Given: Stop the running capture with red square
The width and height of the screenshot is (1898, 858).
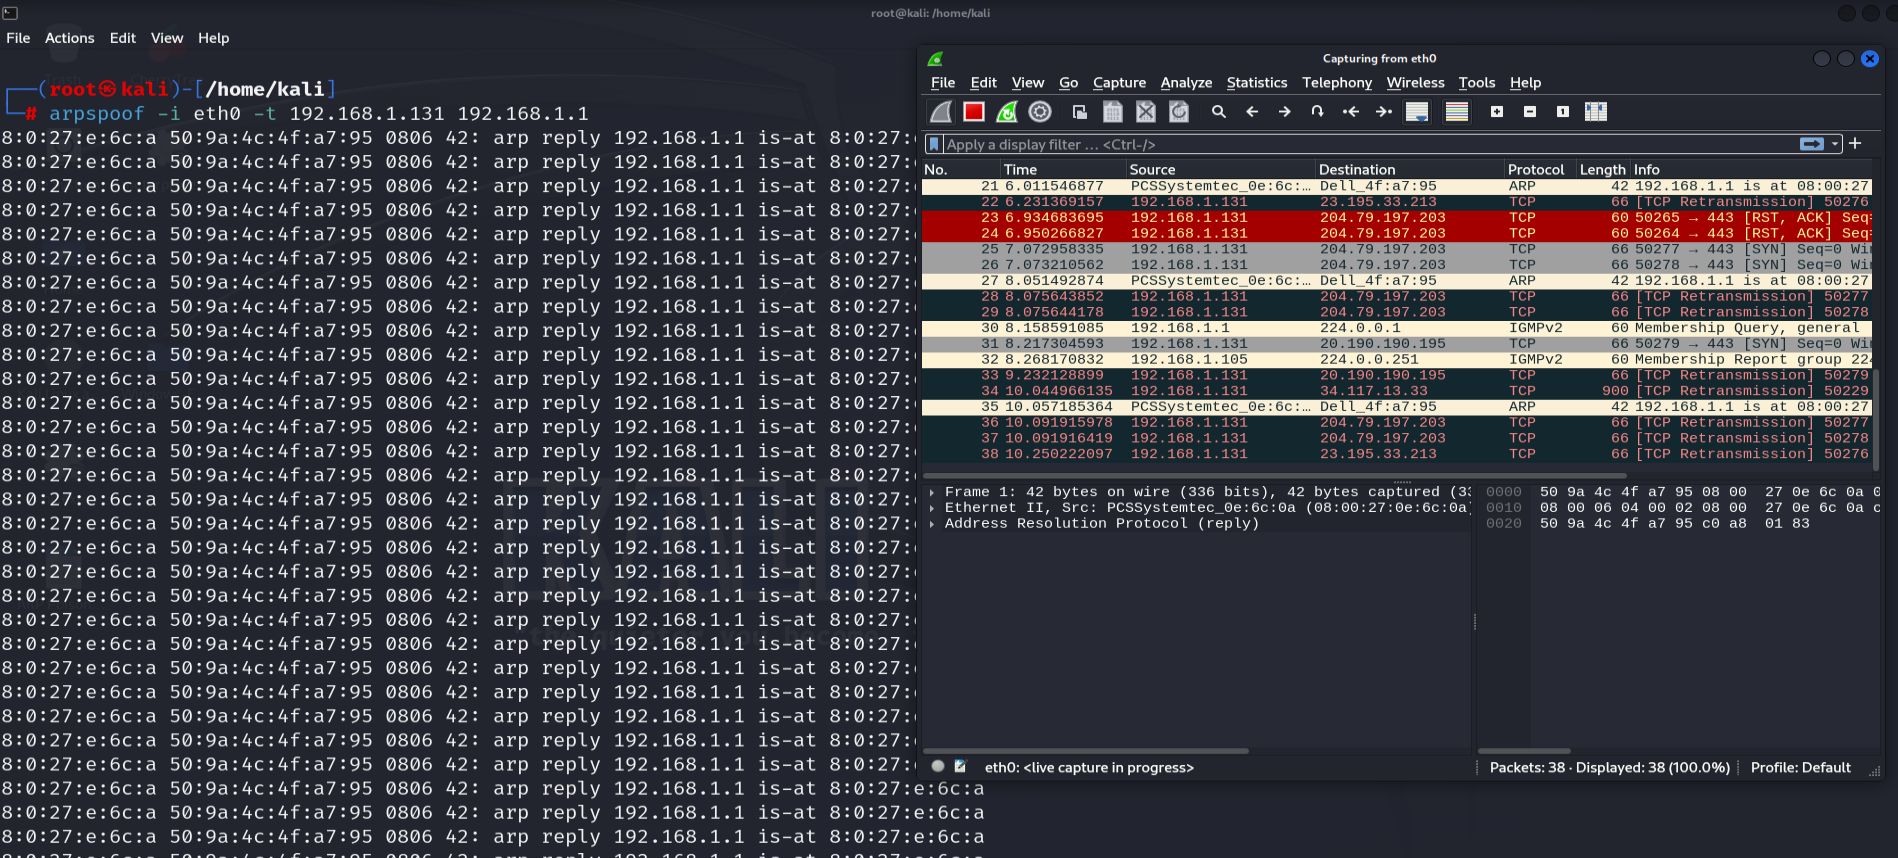Looking at the screenshot, I should click(x=974, y=112).
